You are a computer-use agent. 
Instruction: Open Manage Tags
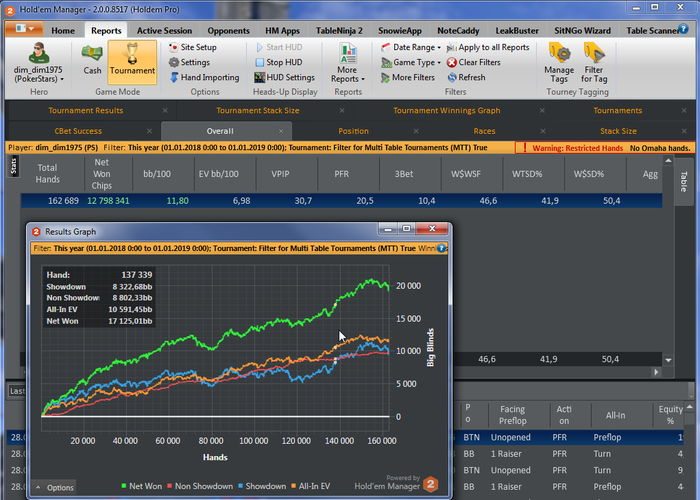559,63
